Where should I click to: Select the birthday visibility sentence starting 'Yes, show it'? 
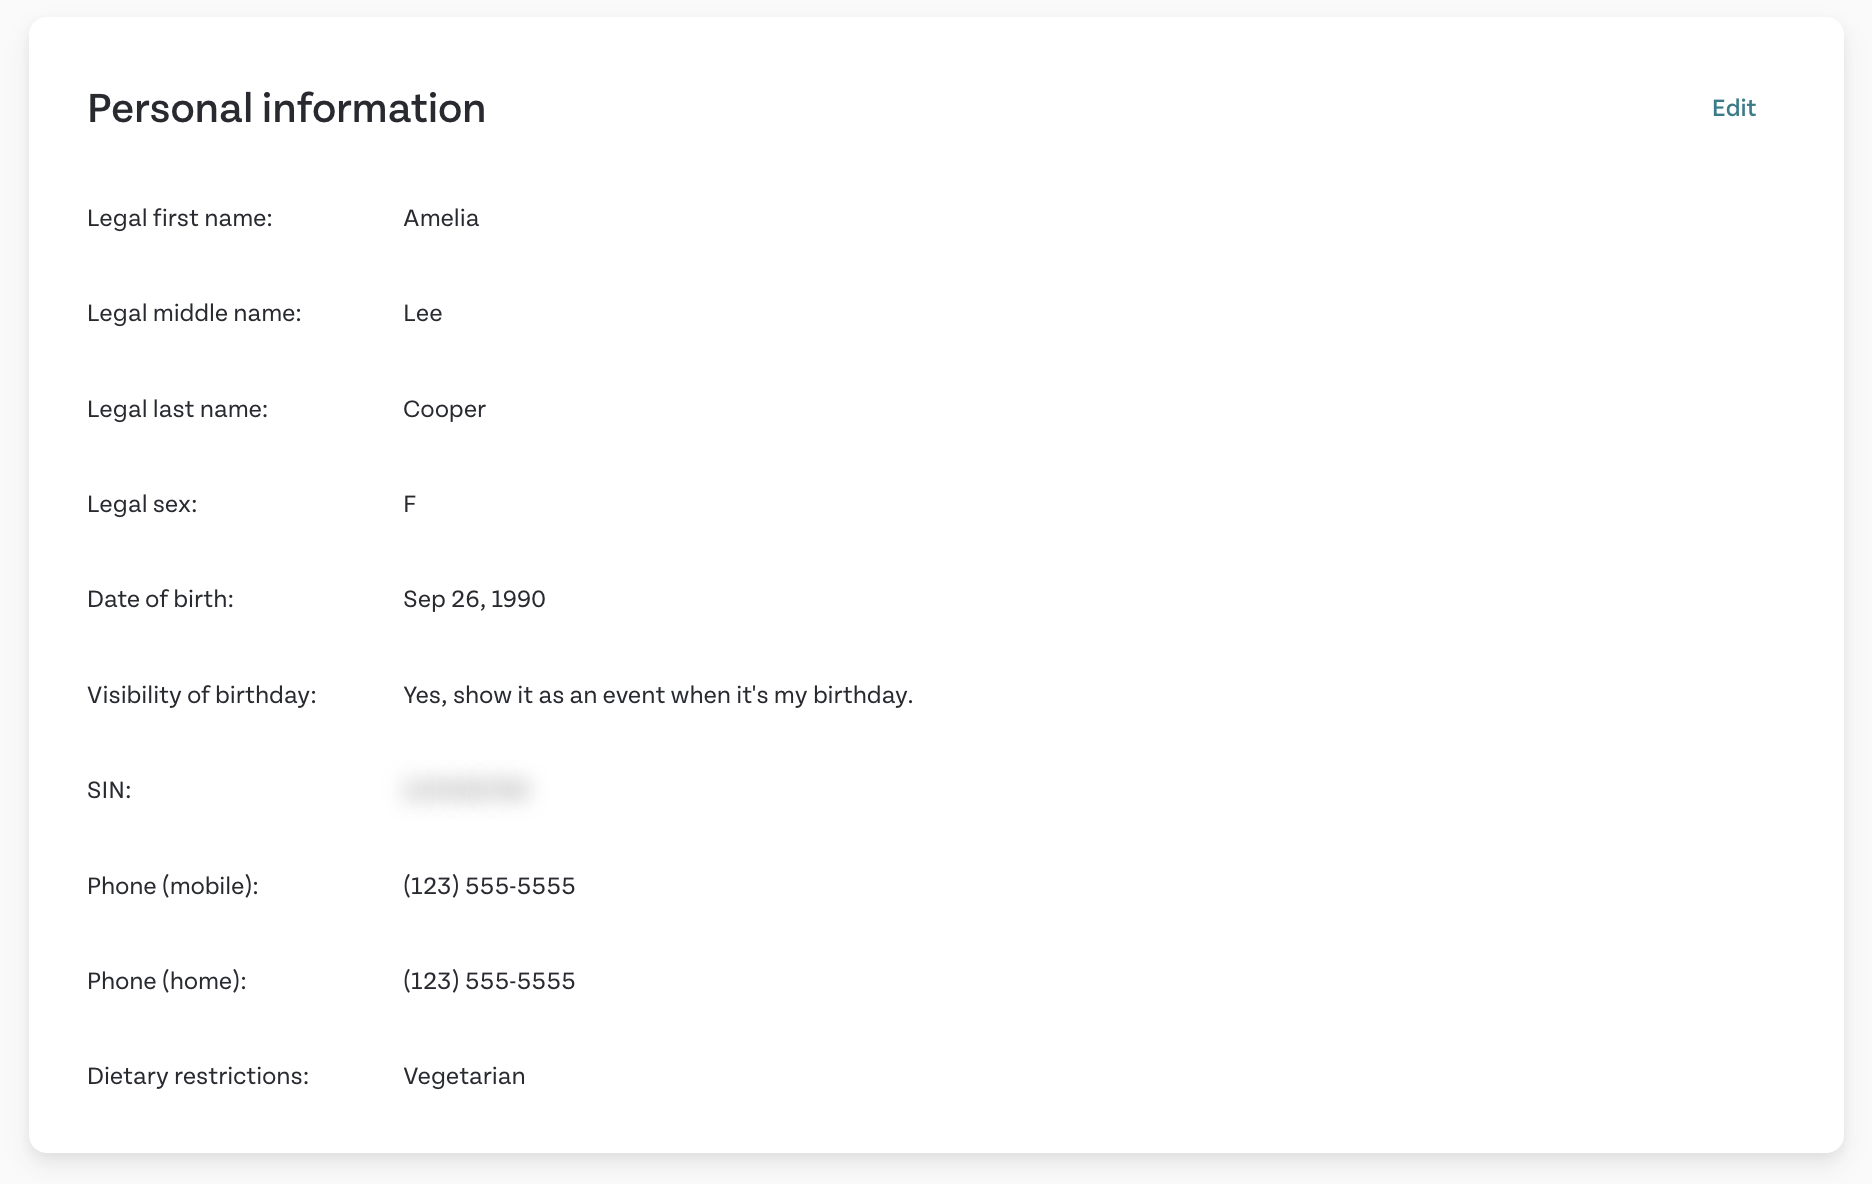(658, 695)
